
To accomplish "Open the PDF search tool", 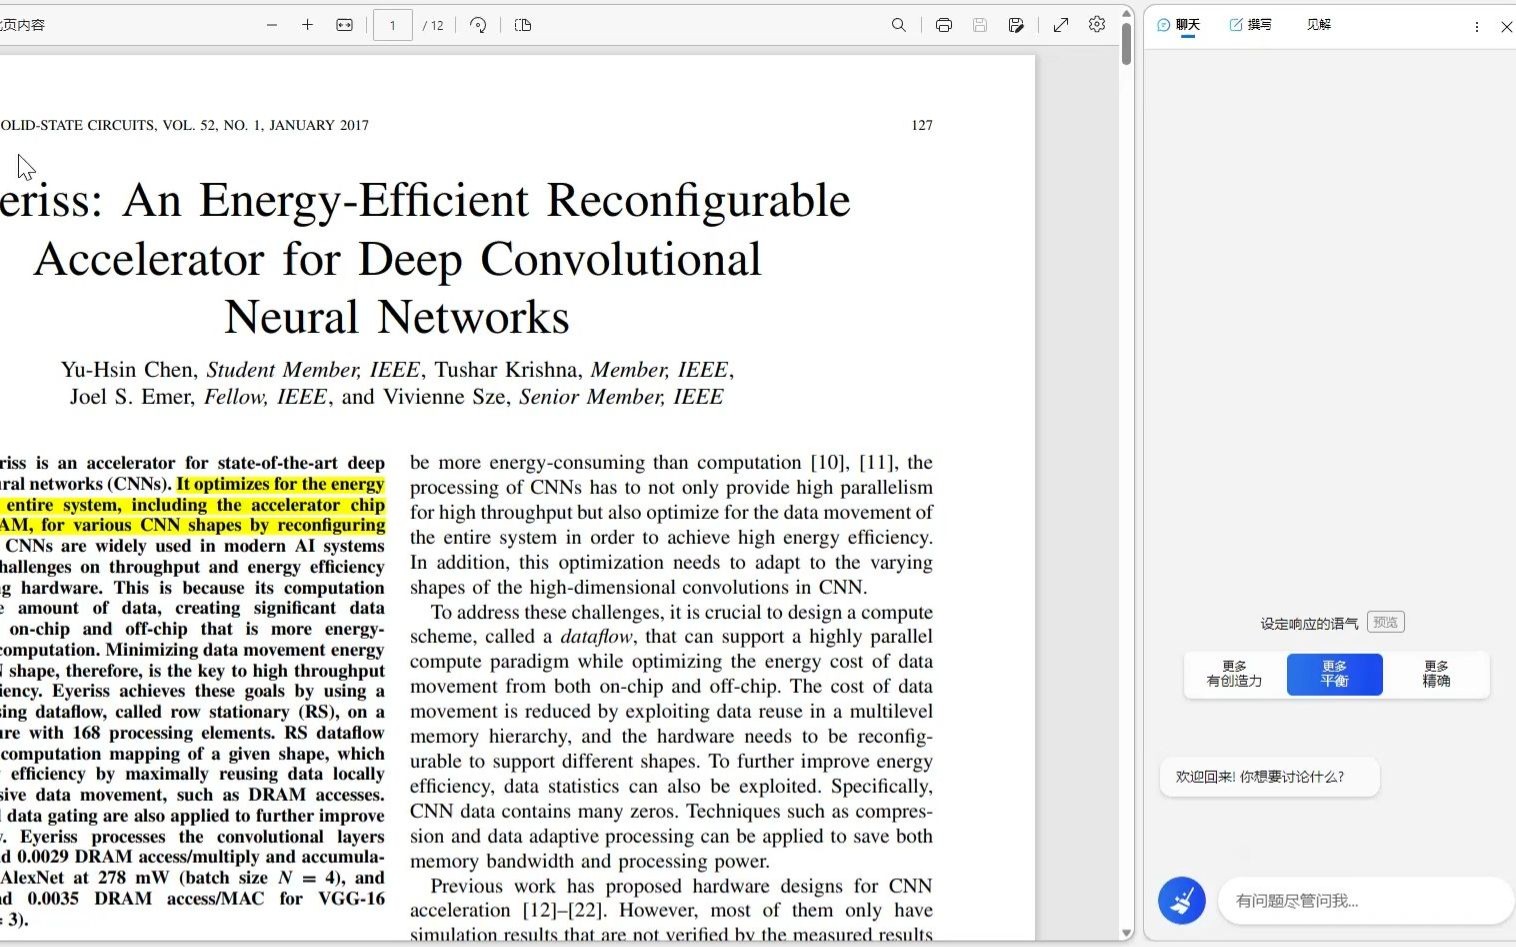I will (899, 25).
